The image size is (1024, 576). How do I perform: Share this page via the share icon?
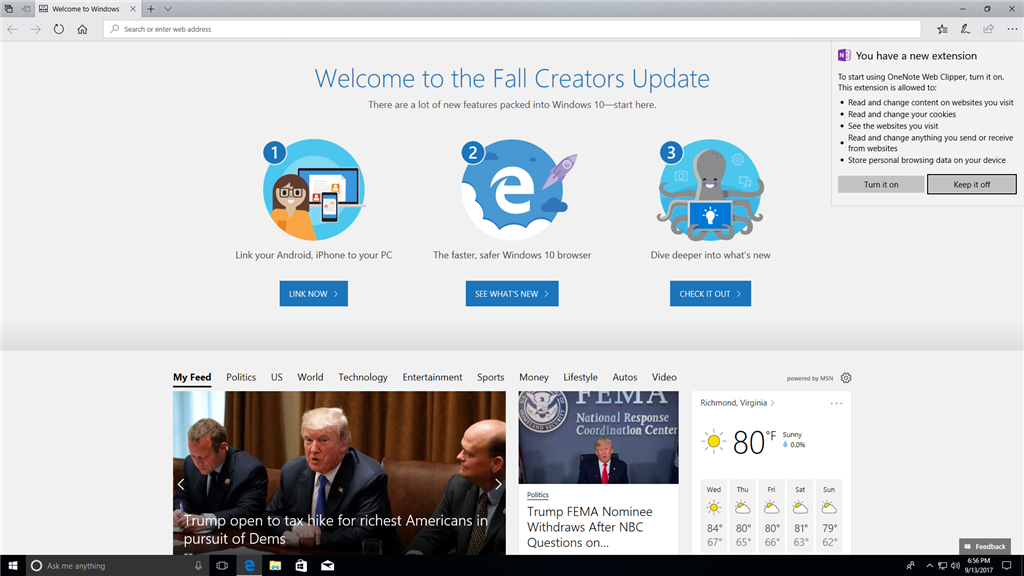pyautogui.click(x=989, y=29)
